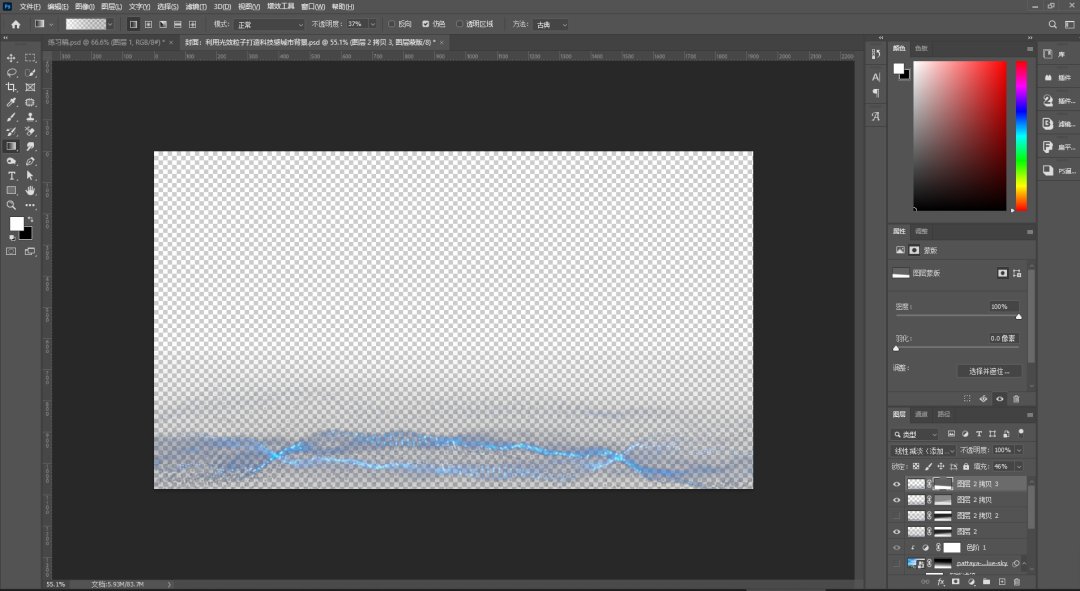The image size is (1080, 591).
Task: Create a new layer with plus icon
Action: click(1001, 582)
